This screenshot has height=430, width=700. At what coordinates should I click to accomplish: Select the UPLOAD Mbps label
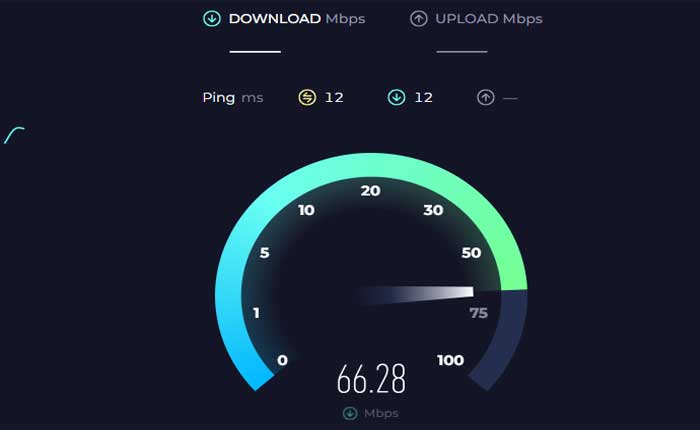coord(489,19)
